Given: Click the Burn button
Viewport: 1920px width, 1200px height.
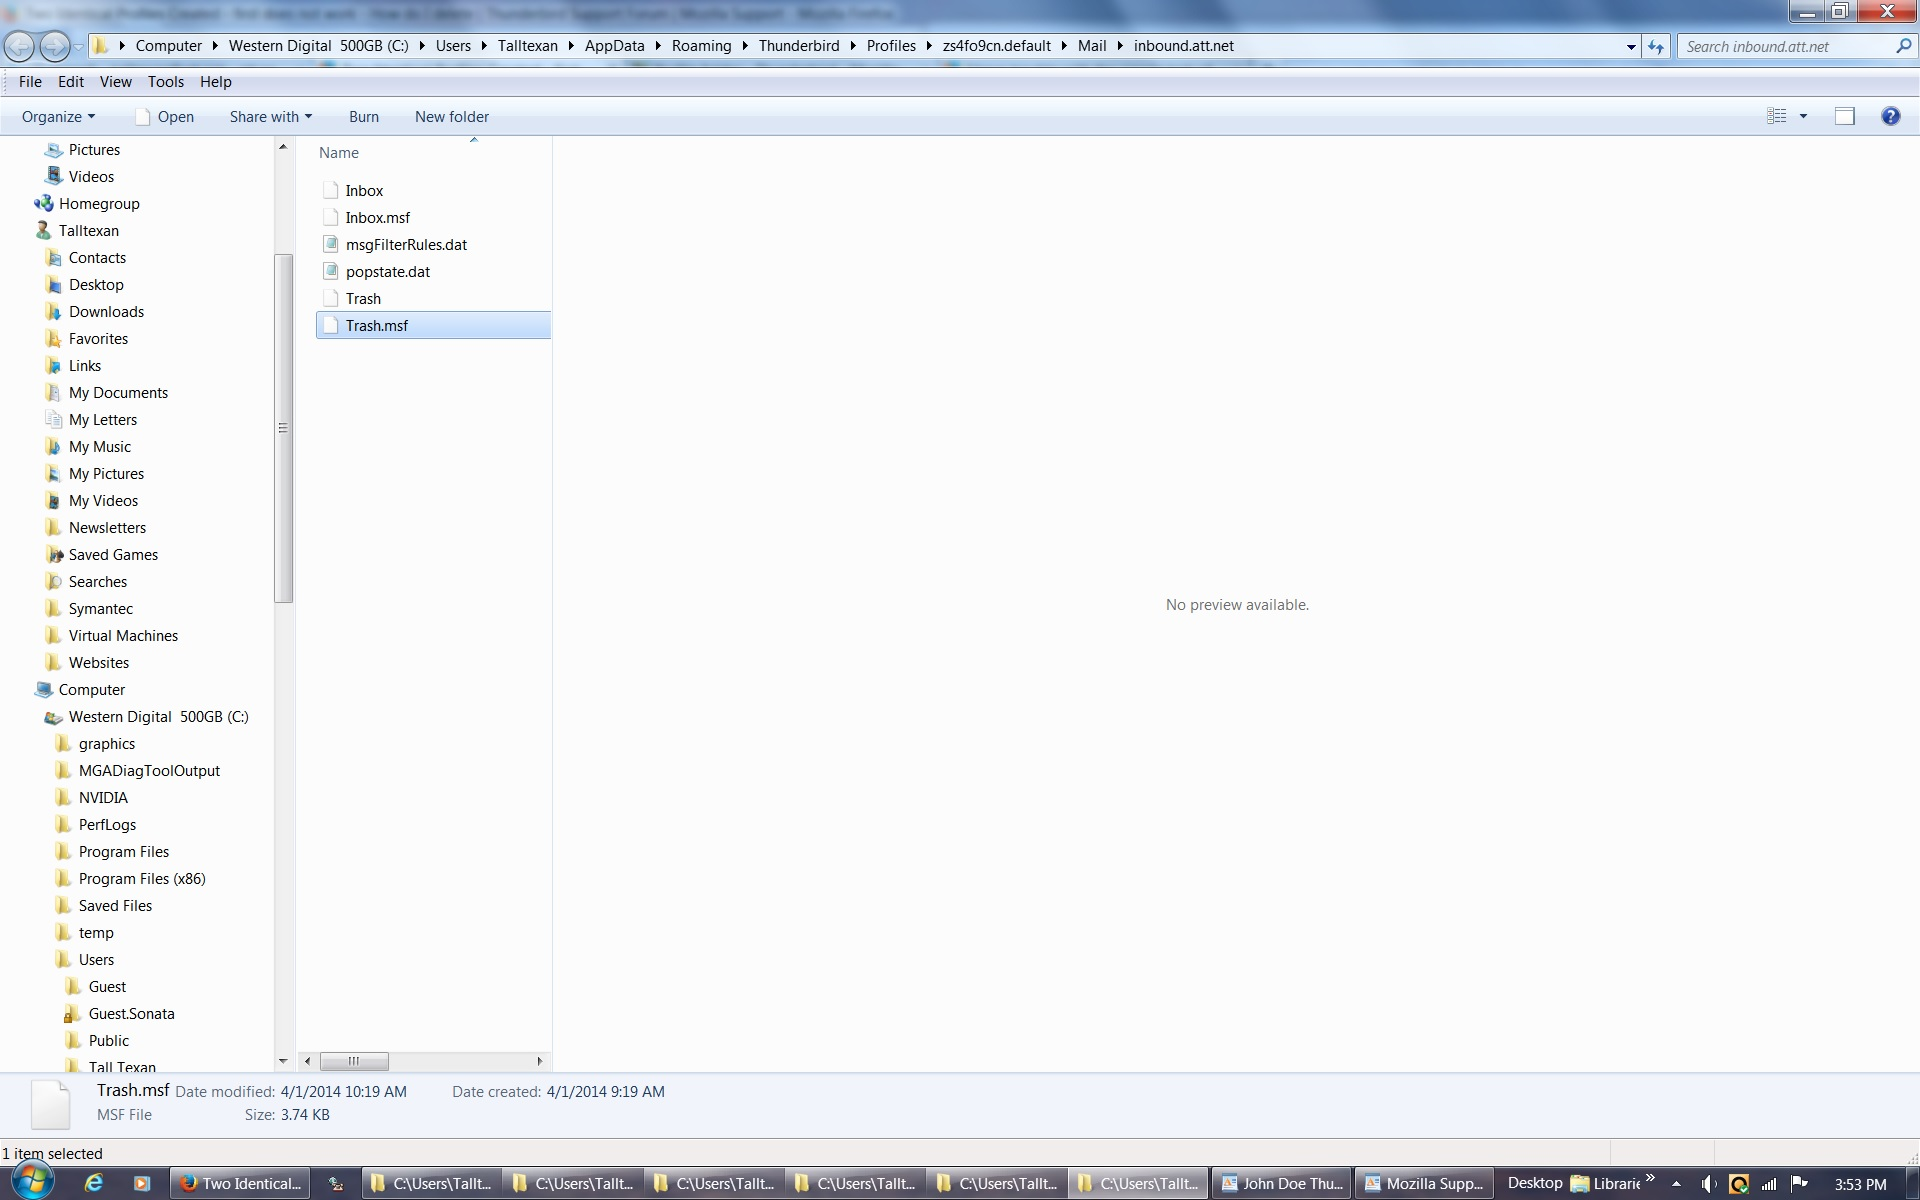Looking at the screenshot, I should click(x=364, y=116).
